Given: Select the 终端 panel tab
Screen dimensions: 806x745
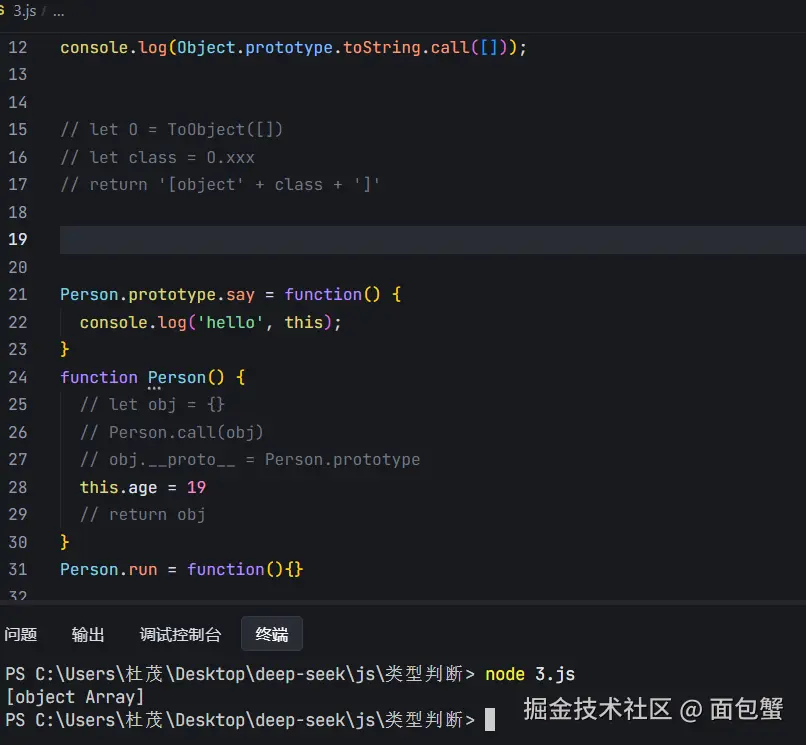Looking at the screenshot, I should coord(272,634).
